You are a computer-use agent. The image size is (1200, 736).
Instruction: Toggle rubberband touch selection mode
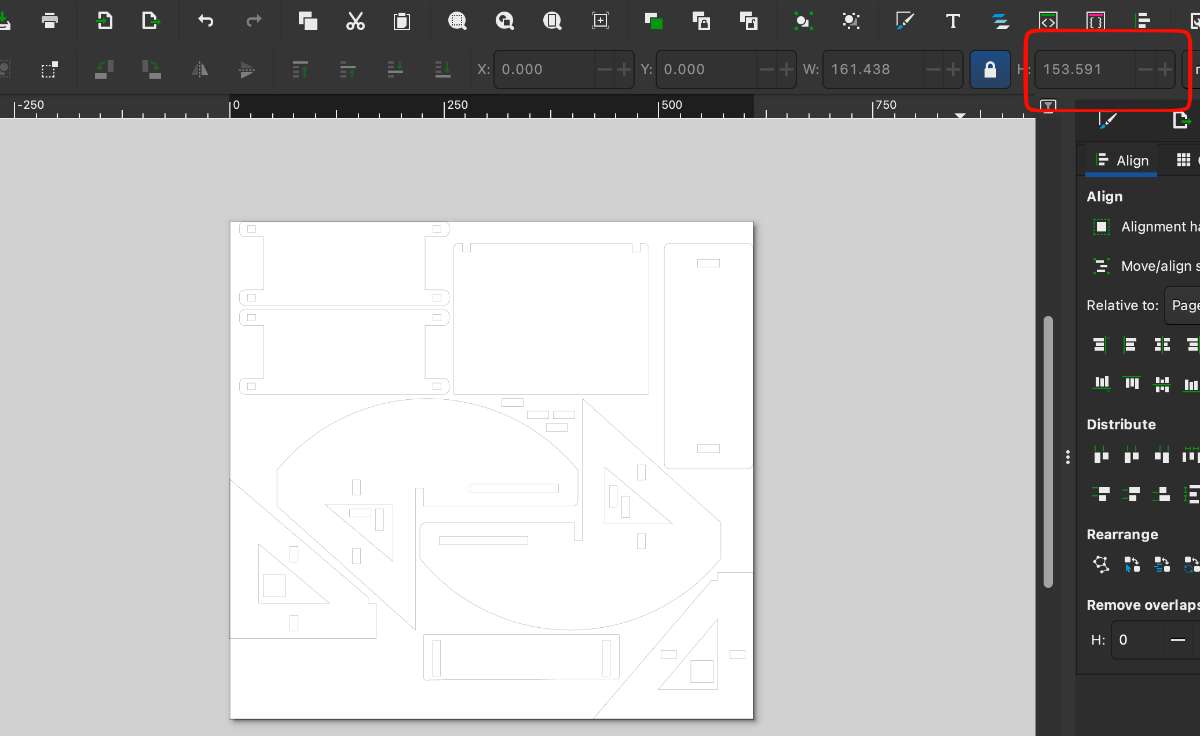click(x=48, y=69)
